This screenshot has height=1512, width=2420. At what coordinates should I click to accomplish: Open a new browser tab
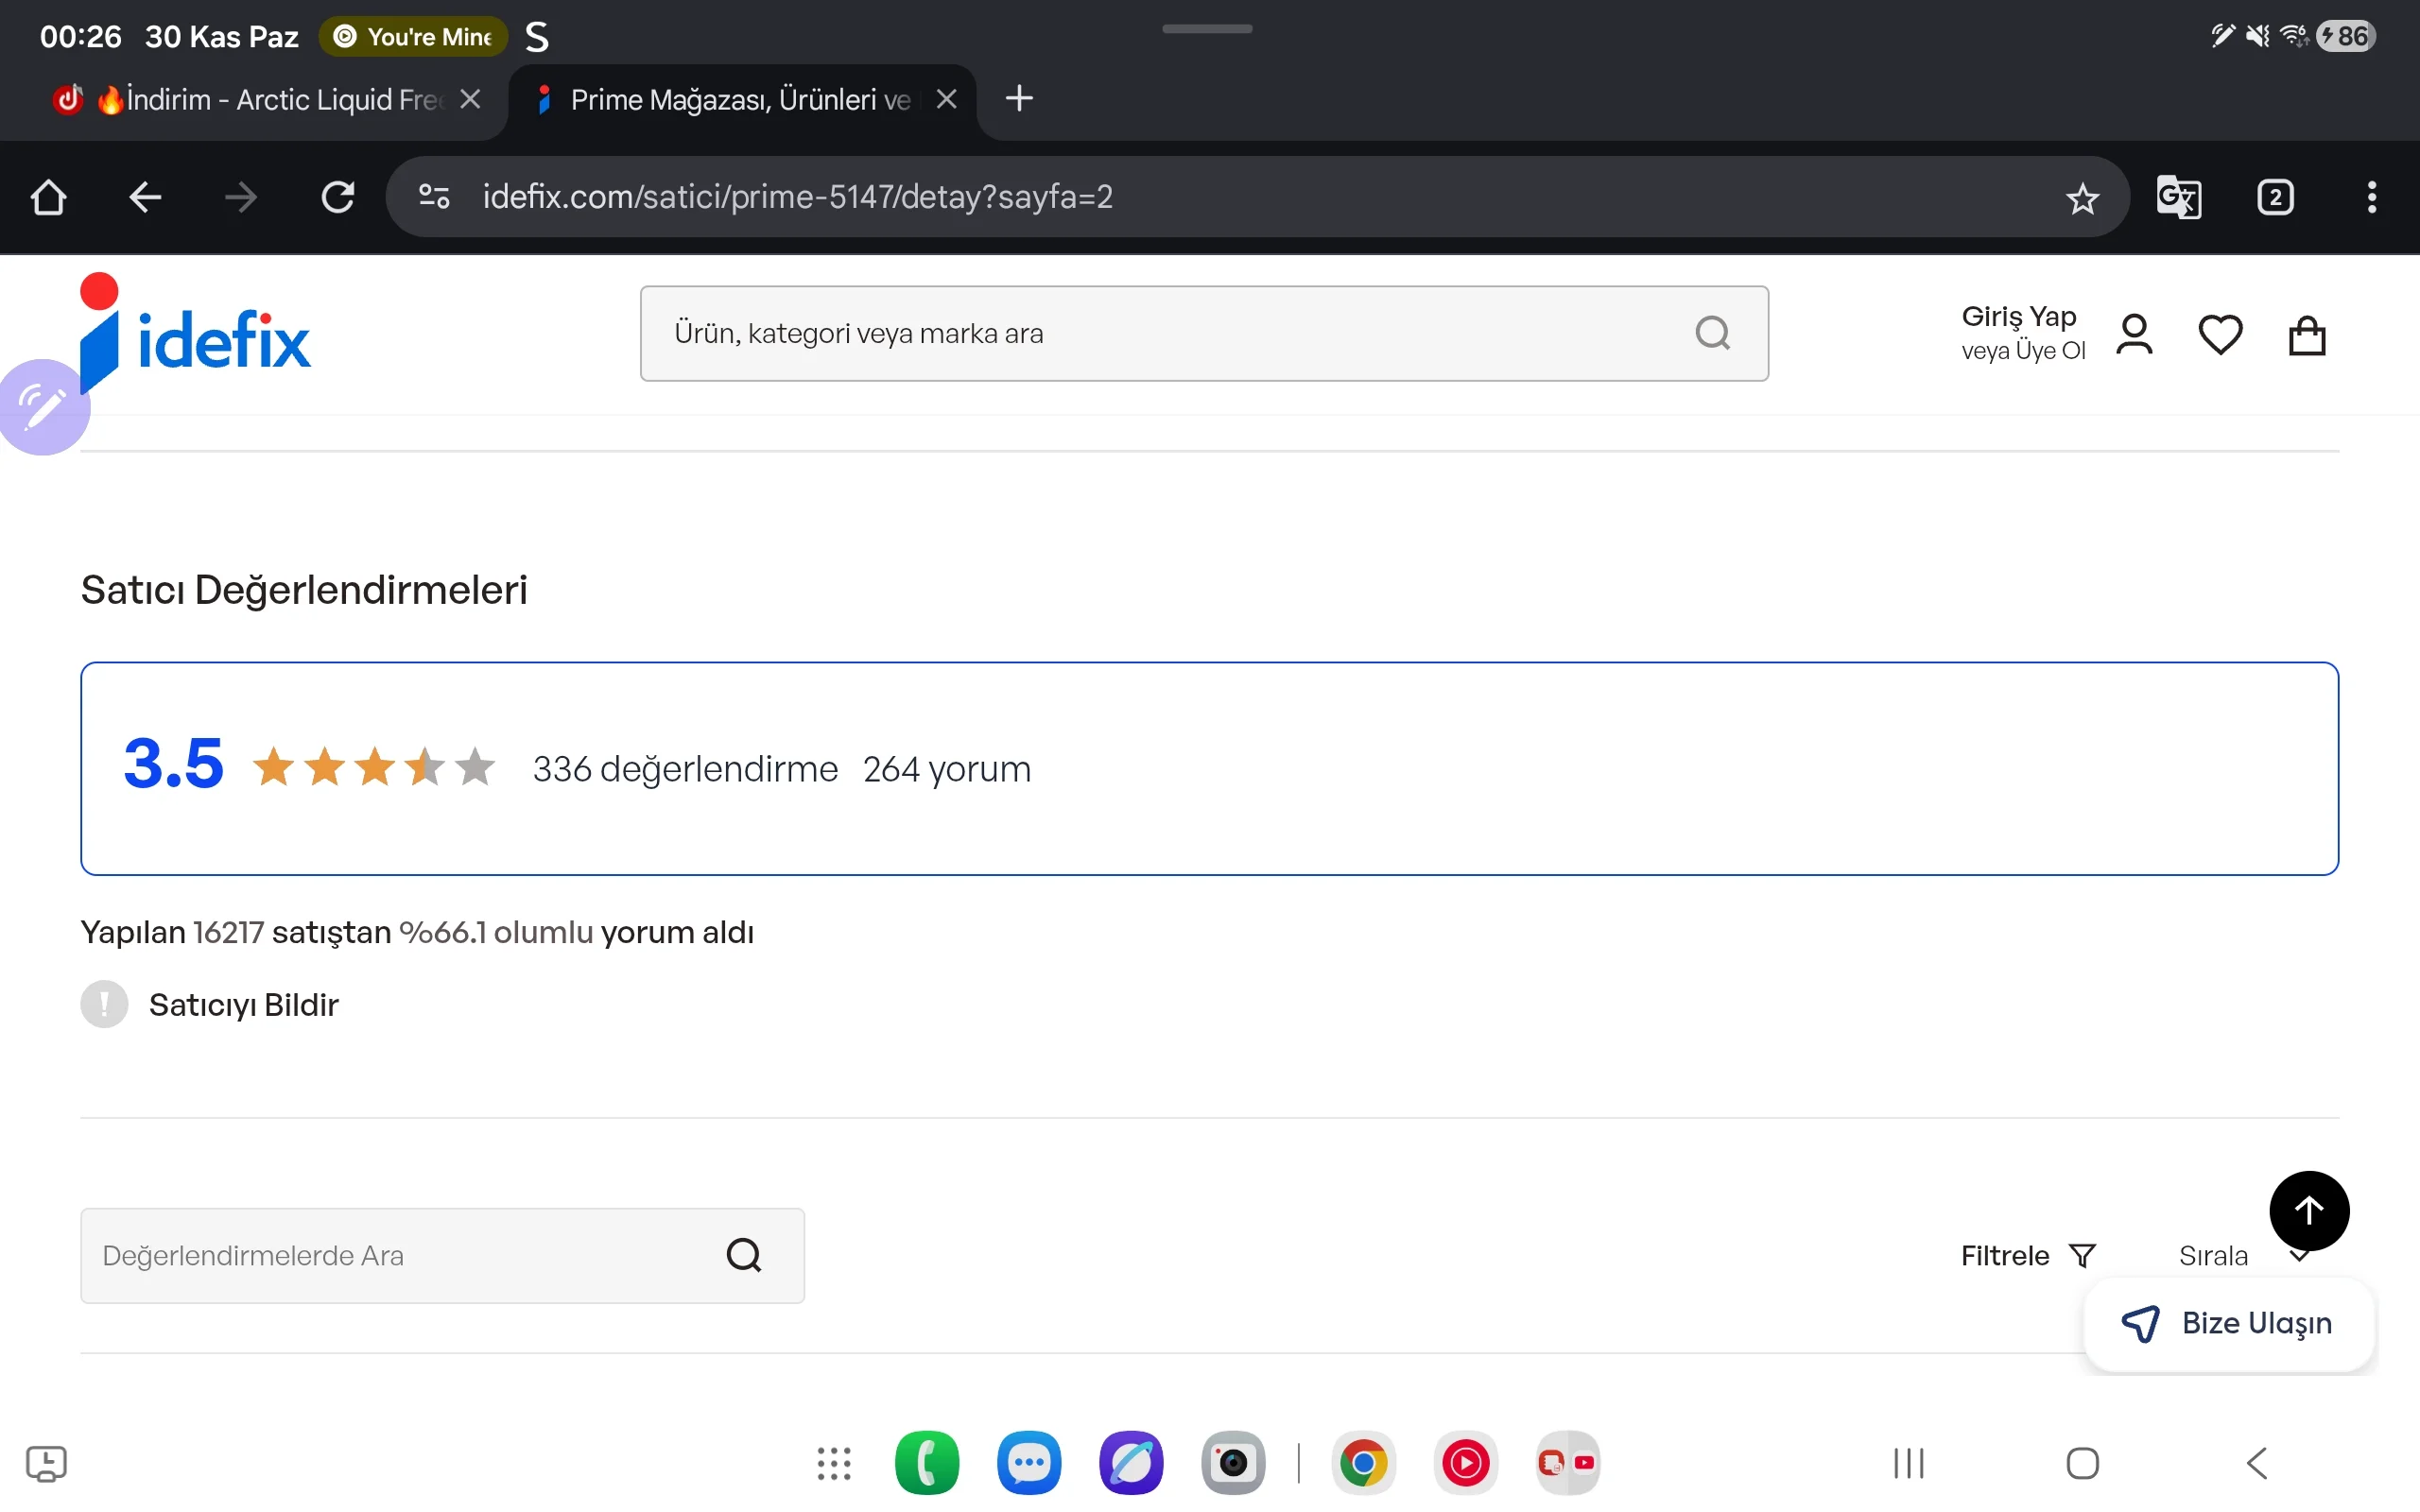click(x=1018, y=99)
